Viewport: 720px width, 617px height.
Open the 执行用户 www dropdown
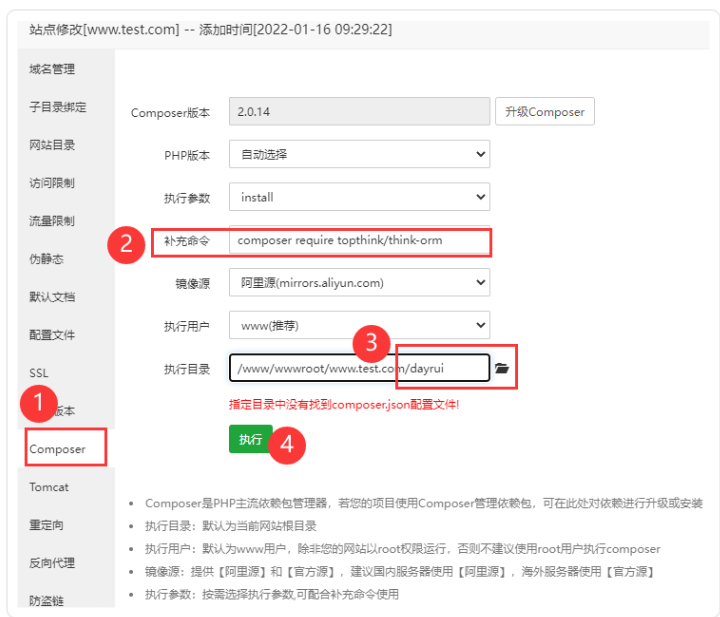point(360,325)
